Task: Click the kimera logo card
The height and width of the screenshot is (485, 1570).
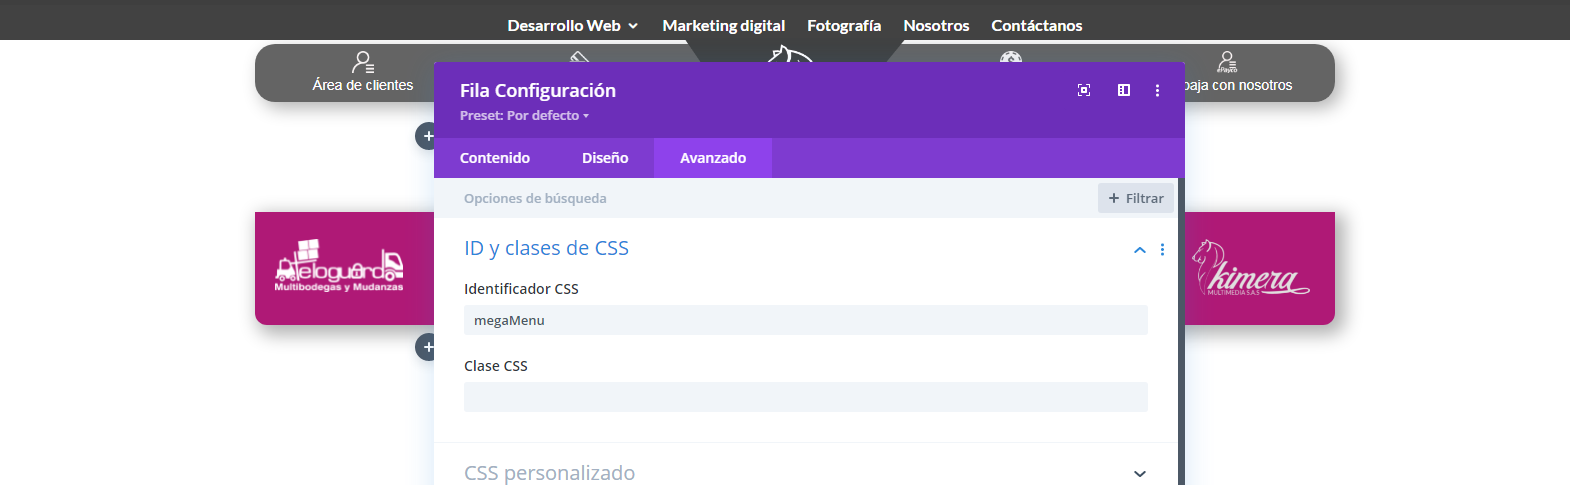Action: [x=1260, y=268]
